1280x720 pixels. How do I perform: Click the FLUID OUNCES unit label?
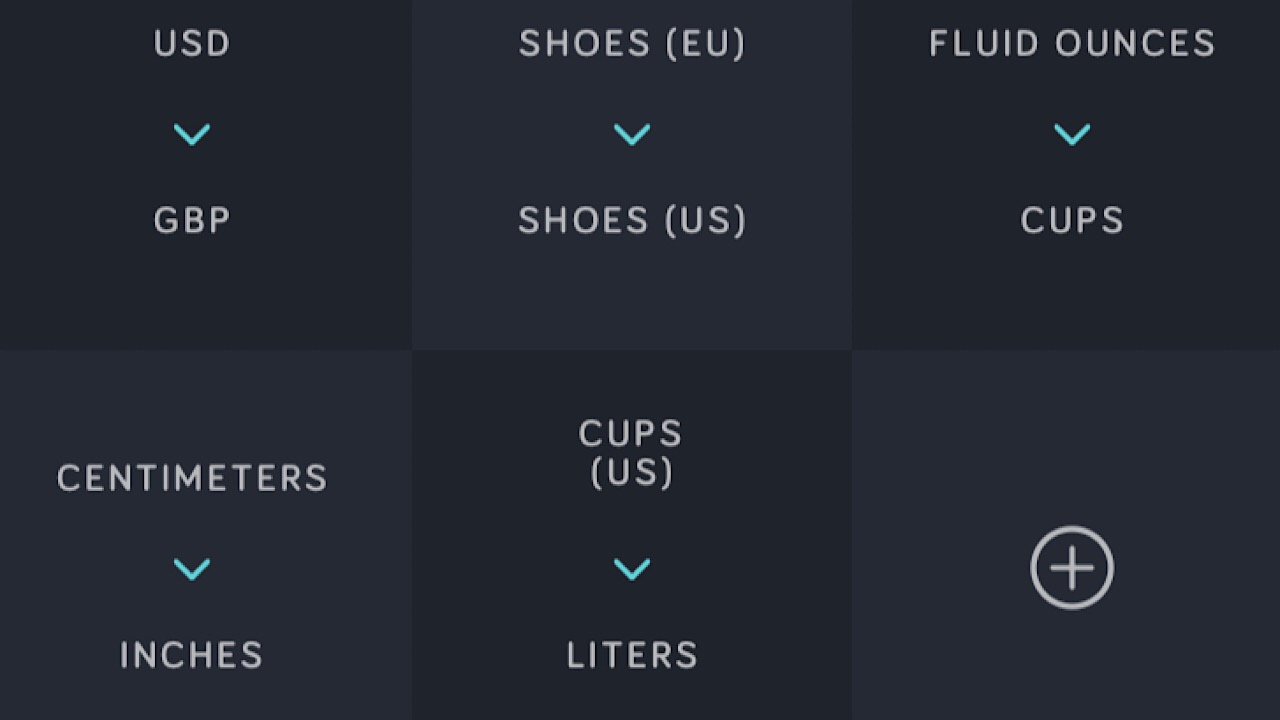[1071, 43]
